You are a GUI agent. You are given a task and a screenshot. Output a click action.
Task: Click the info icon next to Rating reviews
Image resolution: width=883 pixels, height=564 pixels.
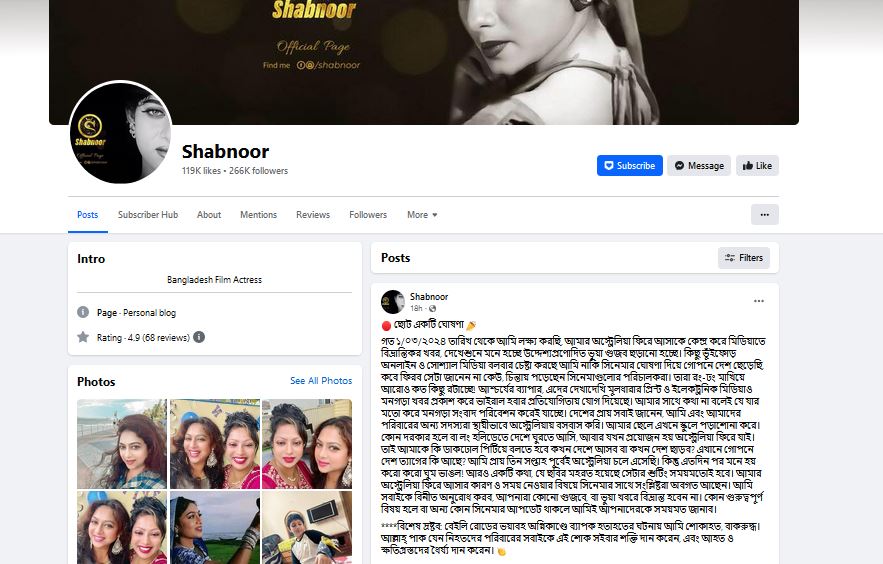(199, 337)
